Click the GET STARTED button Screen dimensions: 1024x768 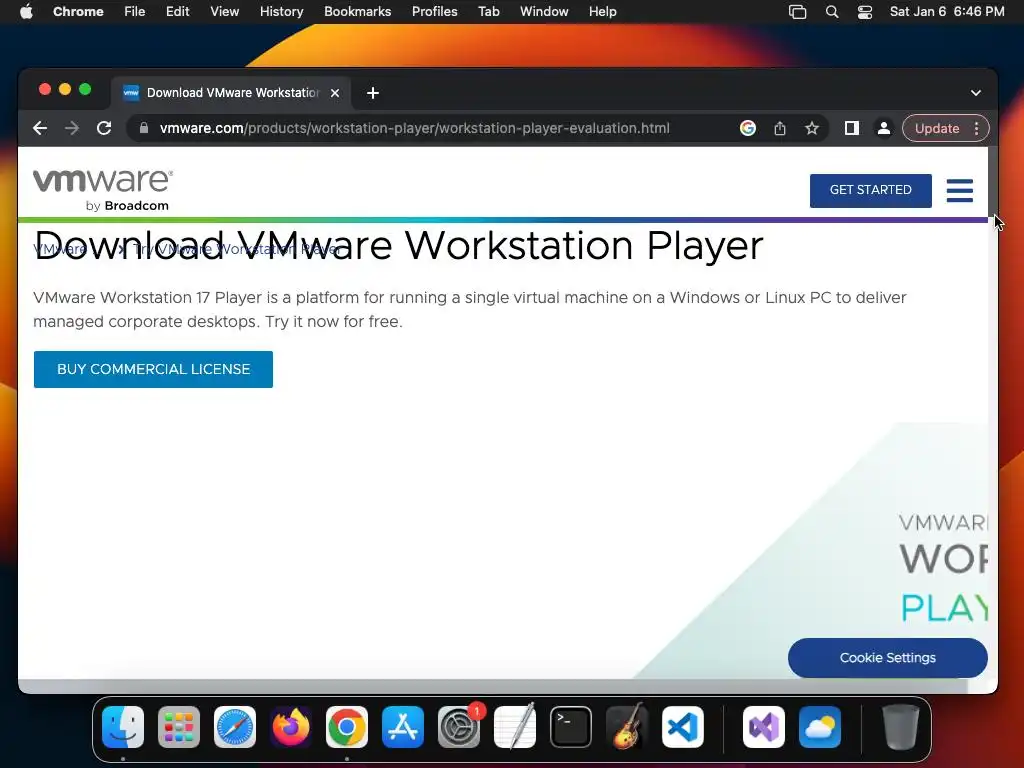point(871,190)
